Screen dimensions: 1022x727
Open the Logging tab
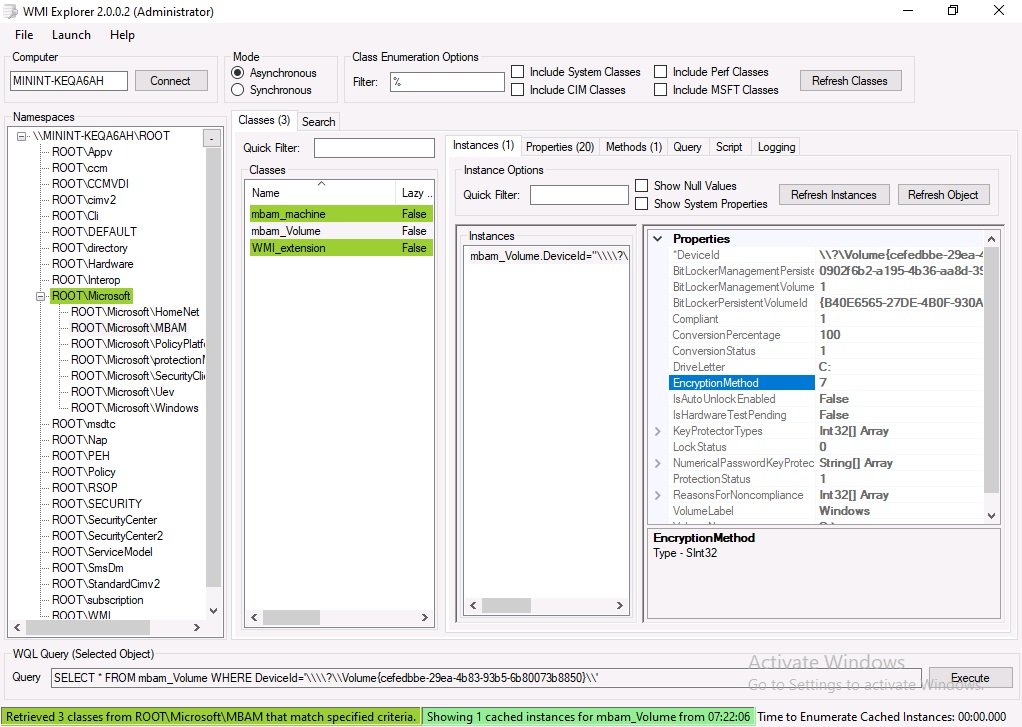tap(776, 147)
